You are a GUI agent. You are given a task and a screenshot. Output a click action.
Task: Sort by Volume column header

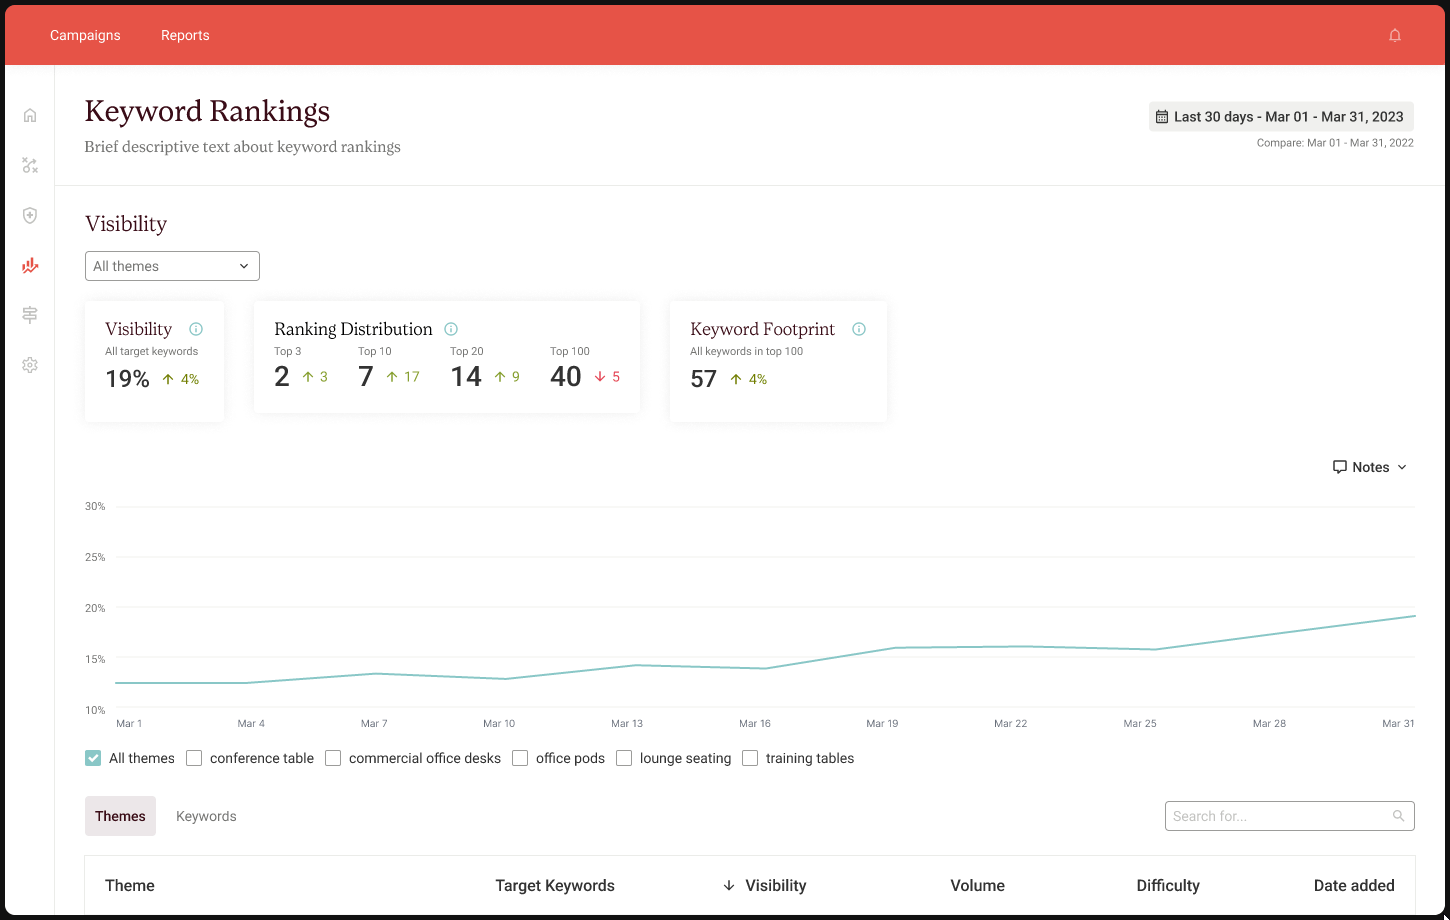pyautogui.click(x=977, y=885)
